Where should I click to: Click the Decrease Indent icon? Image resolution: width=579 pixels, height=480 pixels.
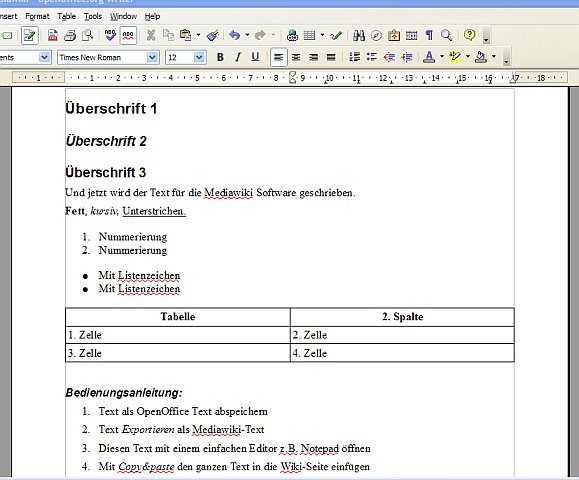click(x=389, y=57)
